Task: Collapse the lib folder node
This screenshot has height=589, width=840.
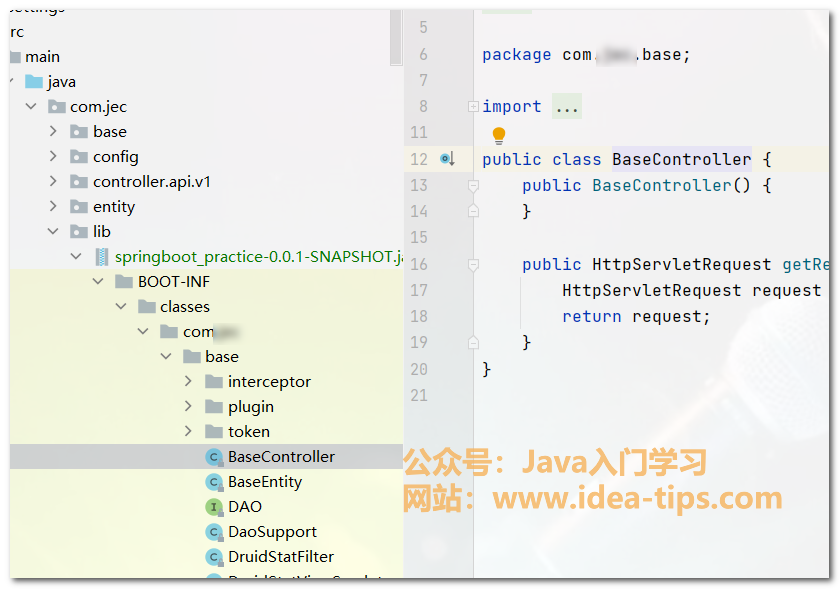Action: [53, 232]
